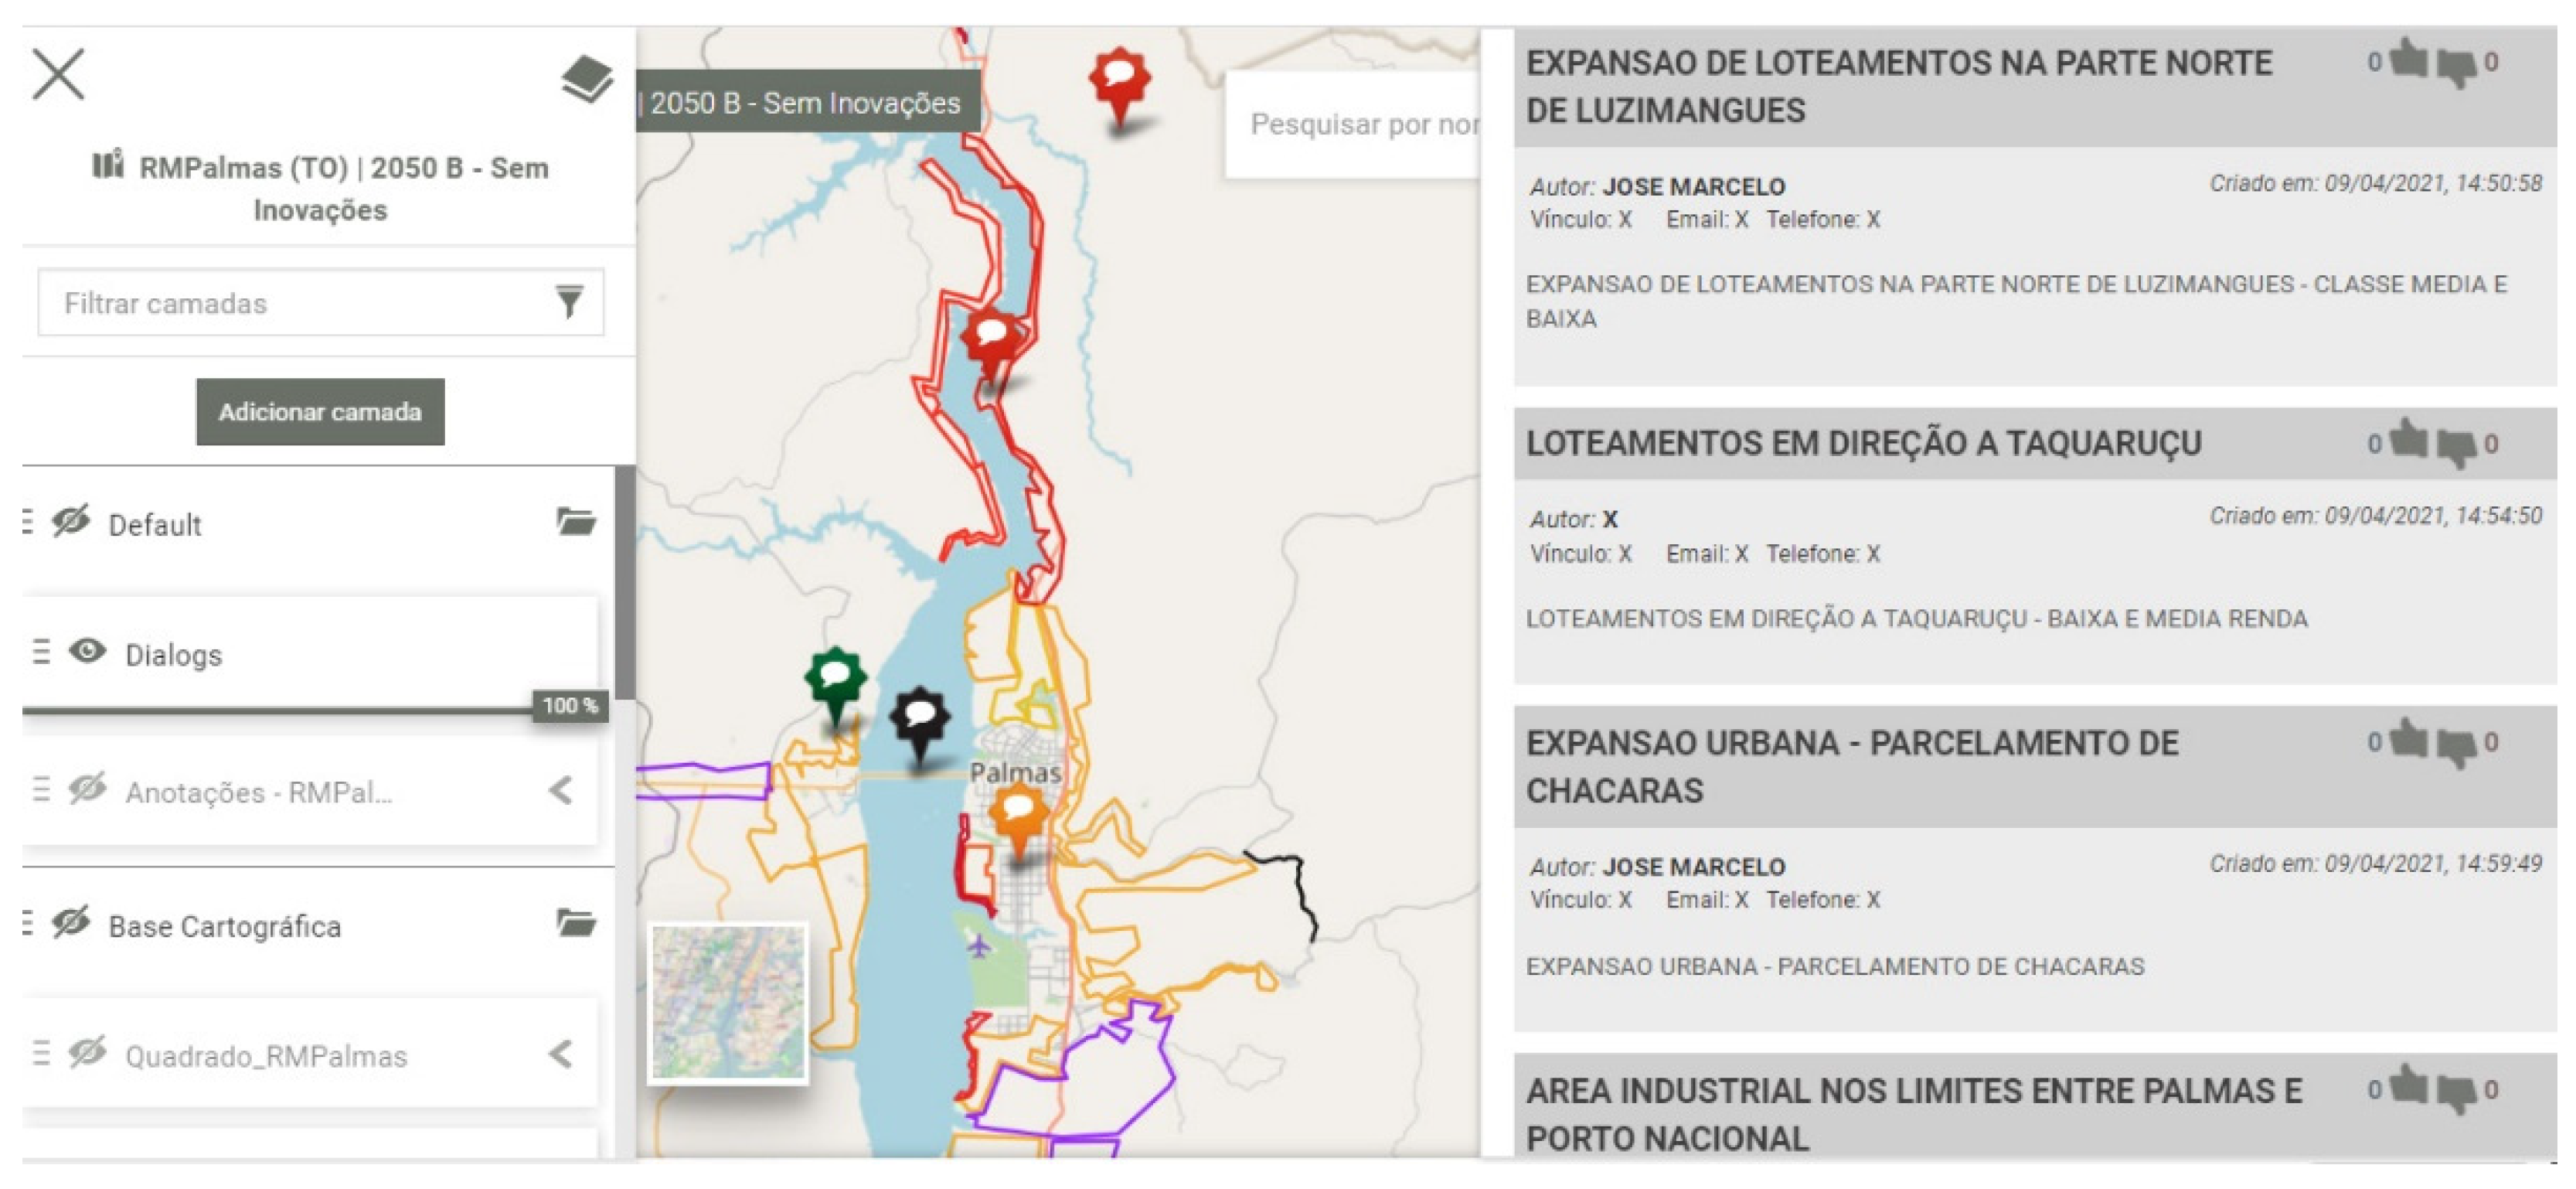The height and width of the screenshot is (1189, 2576).
Task: Show the Default layer group
Action: pyautogui.click(x=71, y=522)
